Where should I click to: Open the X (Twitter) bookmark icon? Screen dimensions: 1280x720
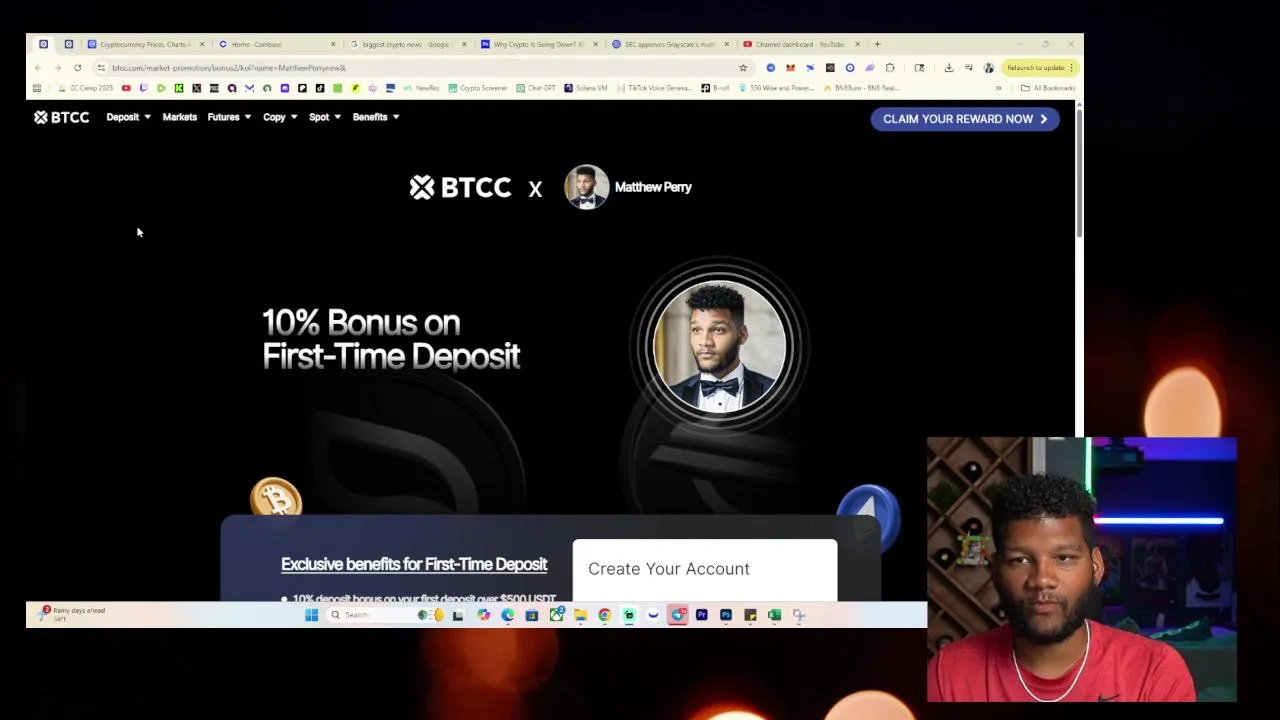[196, 88]
